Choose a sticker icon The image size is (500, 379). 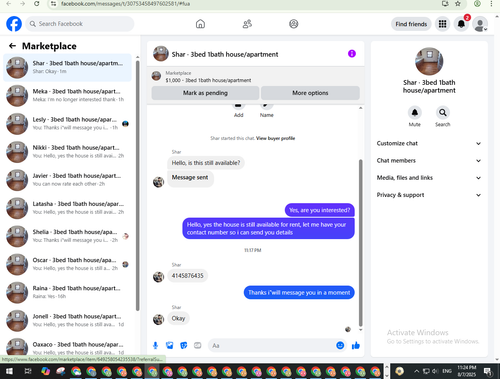pos(184,345)
